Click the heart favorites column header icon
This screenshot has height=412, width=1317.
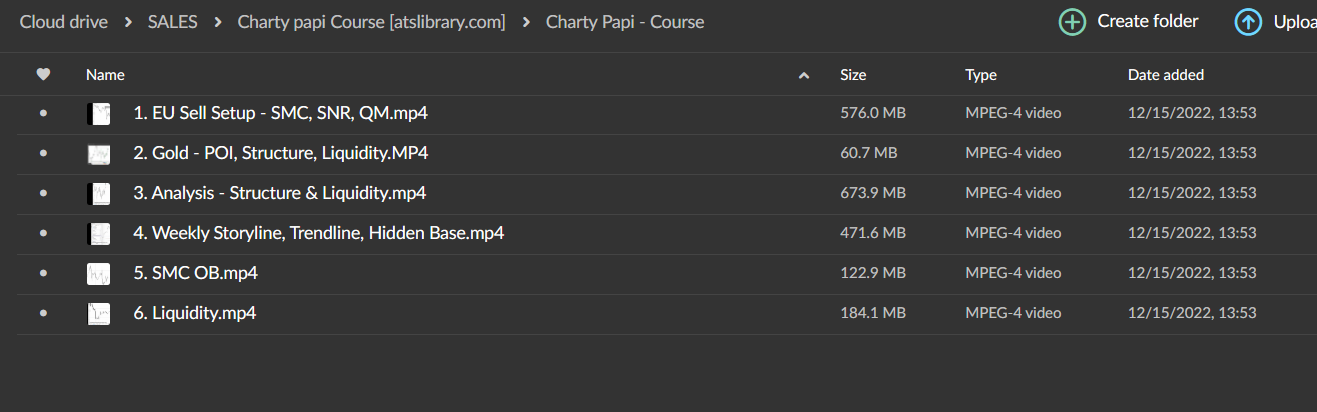(x=43, y=74)
